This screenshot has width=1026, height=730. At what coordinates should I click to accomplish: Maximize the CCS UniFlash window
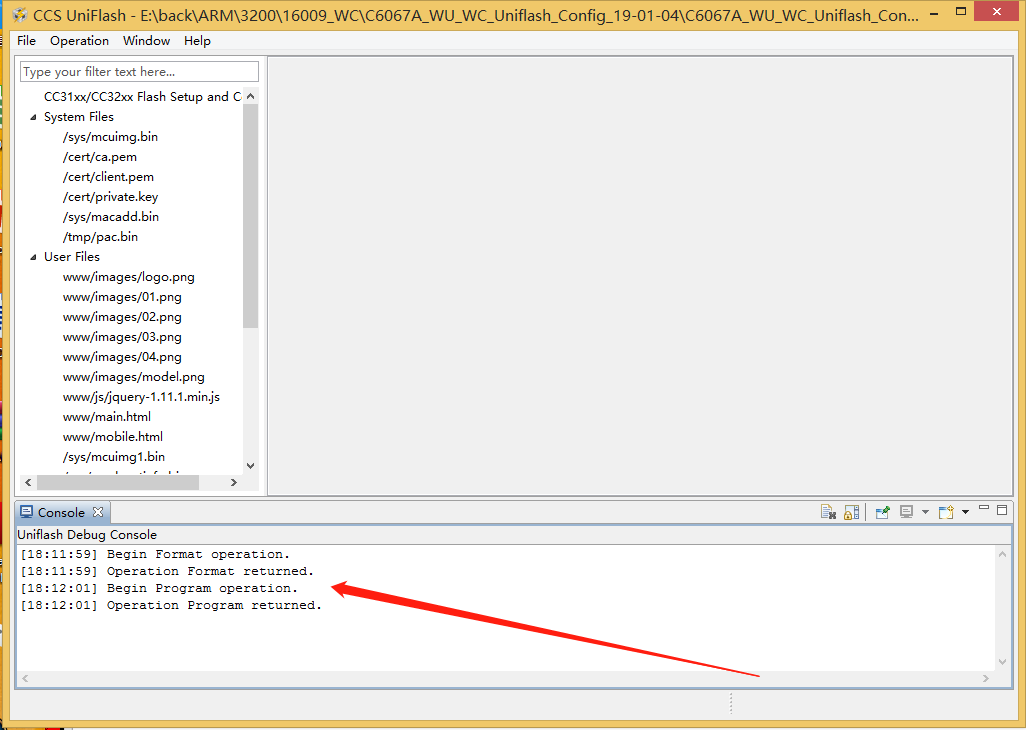(x=961, y=11)
